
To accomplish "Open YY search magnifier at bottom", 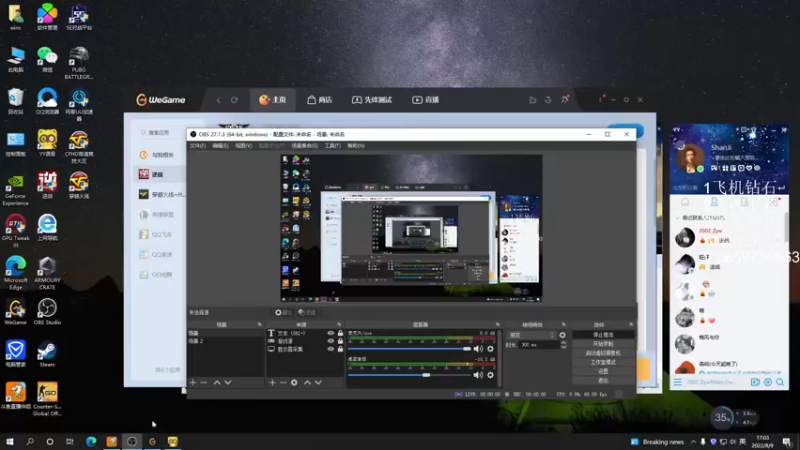I will (x=780, y=382).
